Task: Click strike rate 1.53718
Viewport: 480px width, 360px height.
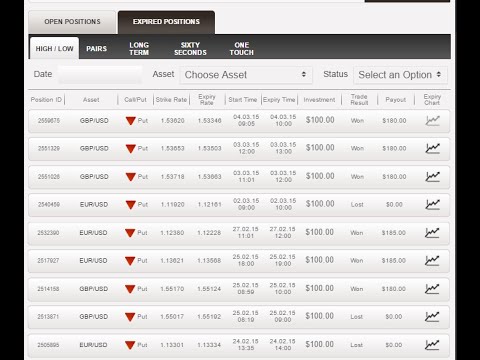Action: (x=172, y=177)
